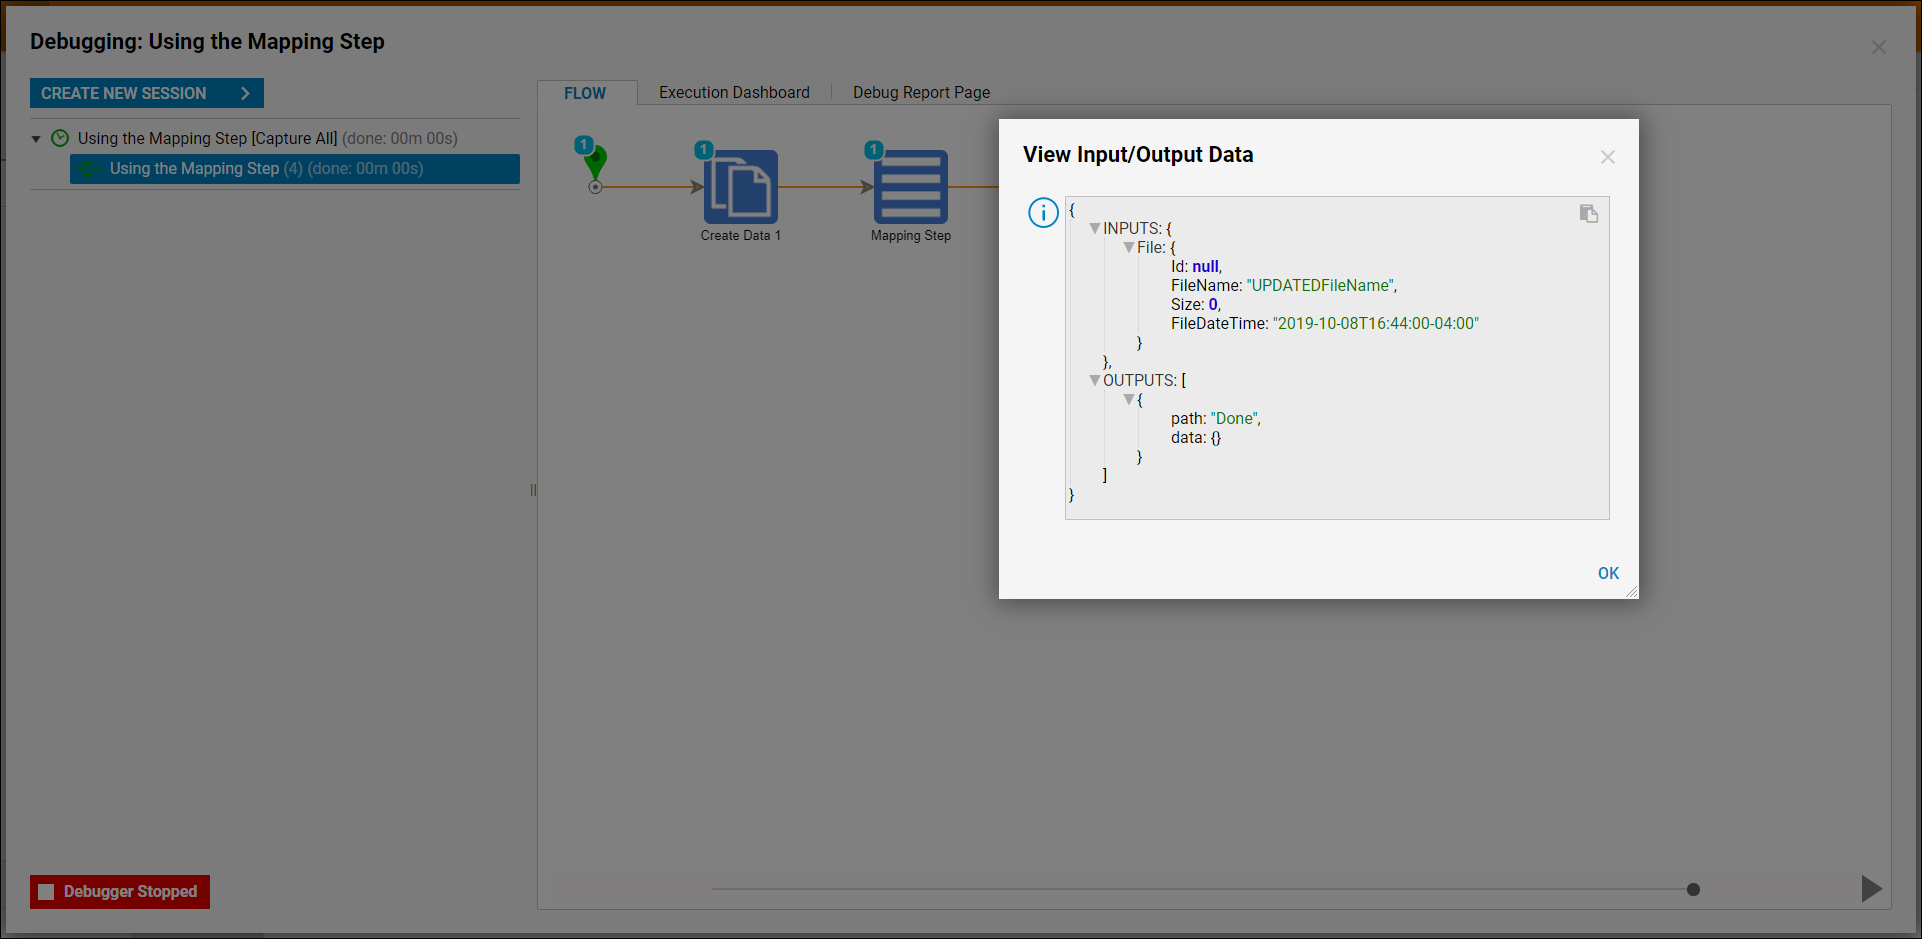Click the FileName value "UPDATEDFileName"
Viewport: 1922px width, 939px height.
coord(1320,285)
